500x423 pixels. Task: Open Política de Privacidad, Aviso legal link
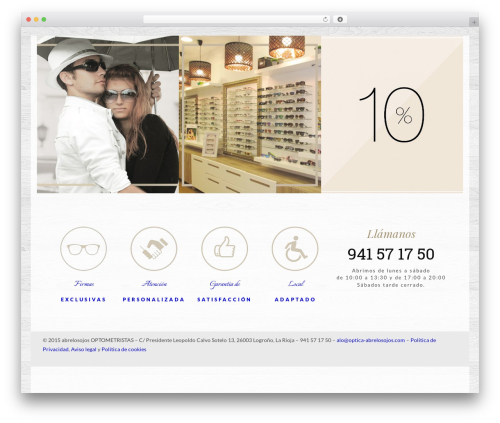[x=239, y=345]
